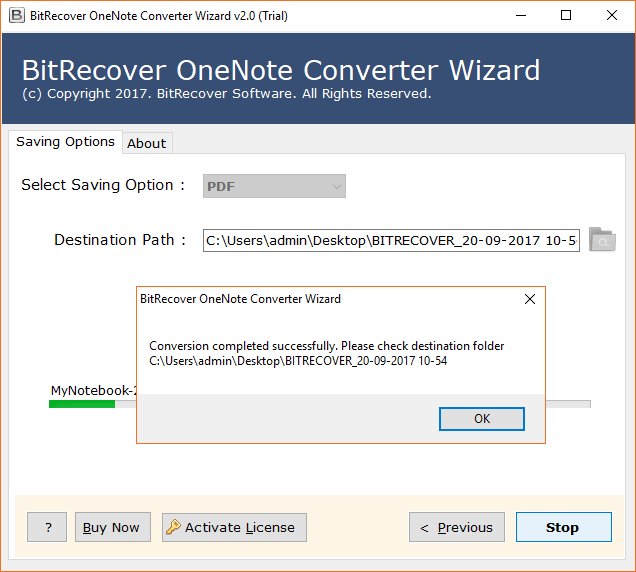The width and height of the screenshot is (636, 572).
Task: Click the folder browse icon beside Destination Path
Action: (x=602, y=240)
